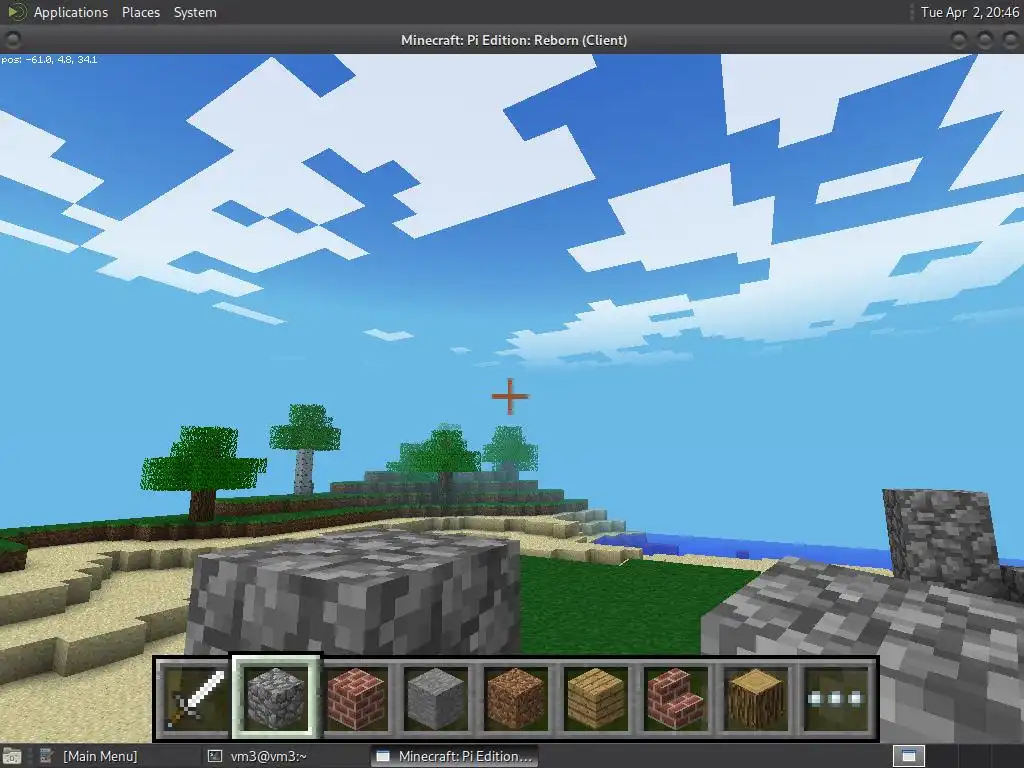The image size is (1024, 768).
Task: Maximize the Minecraft window using title bar button
Action: [x=985, y=40]
